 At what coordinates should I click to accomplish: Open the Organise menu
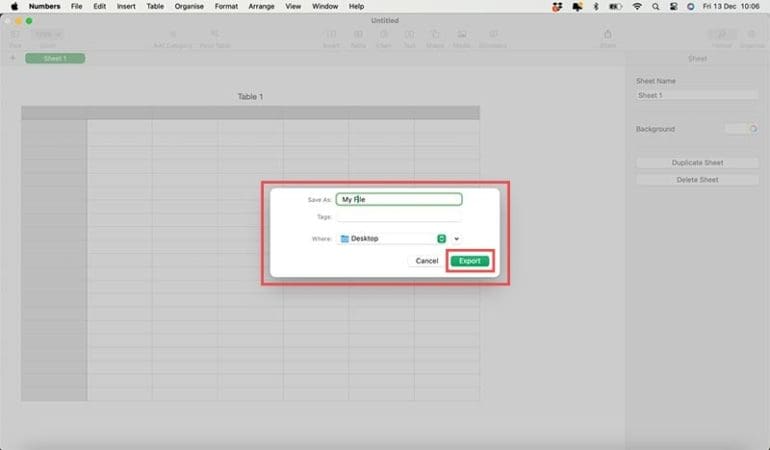(189, 6)
